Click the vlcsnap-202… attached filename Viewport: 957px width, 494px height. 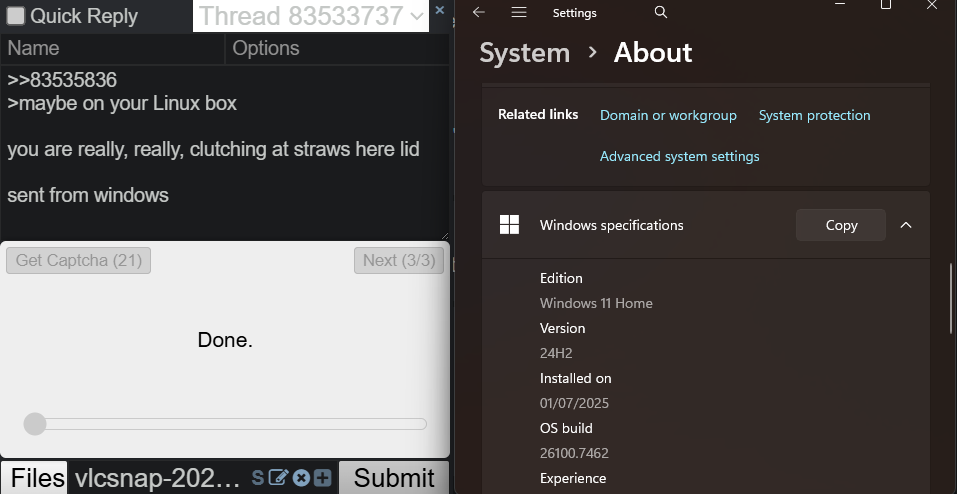pyautogui.click(x=157, y=478)
